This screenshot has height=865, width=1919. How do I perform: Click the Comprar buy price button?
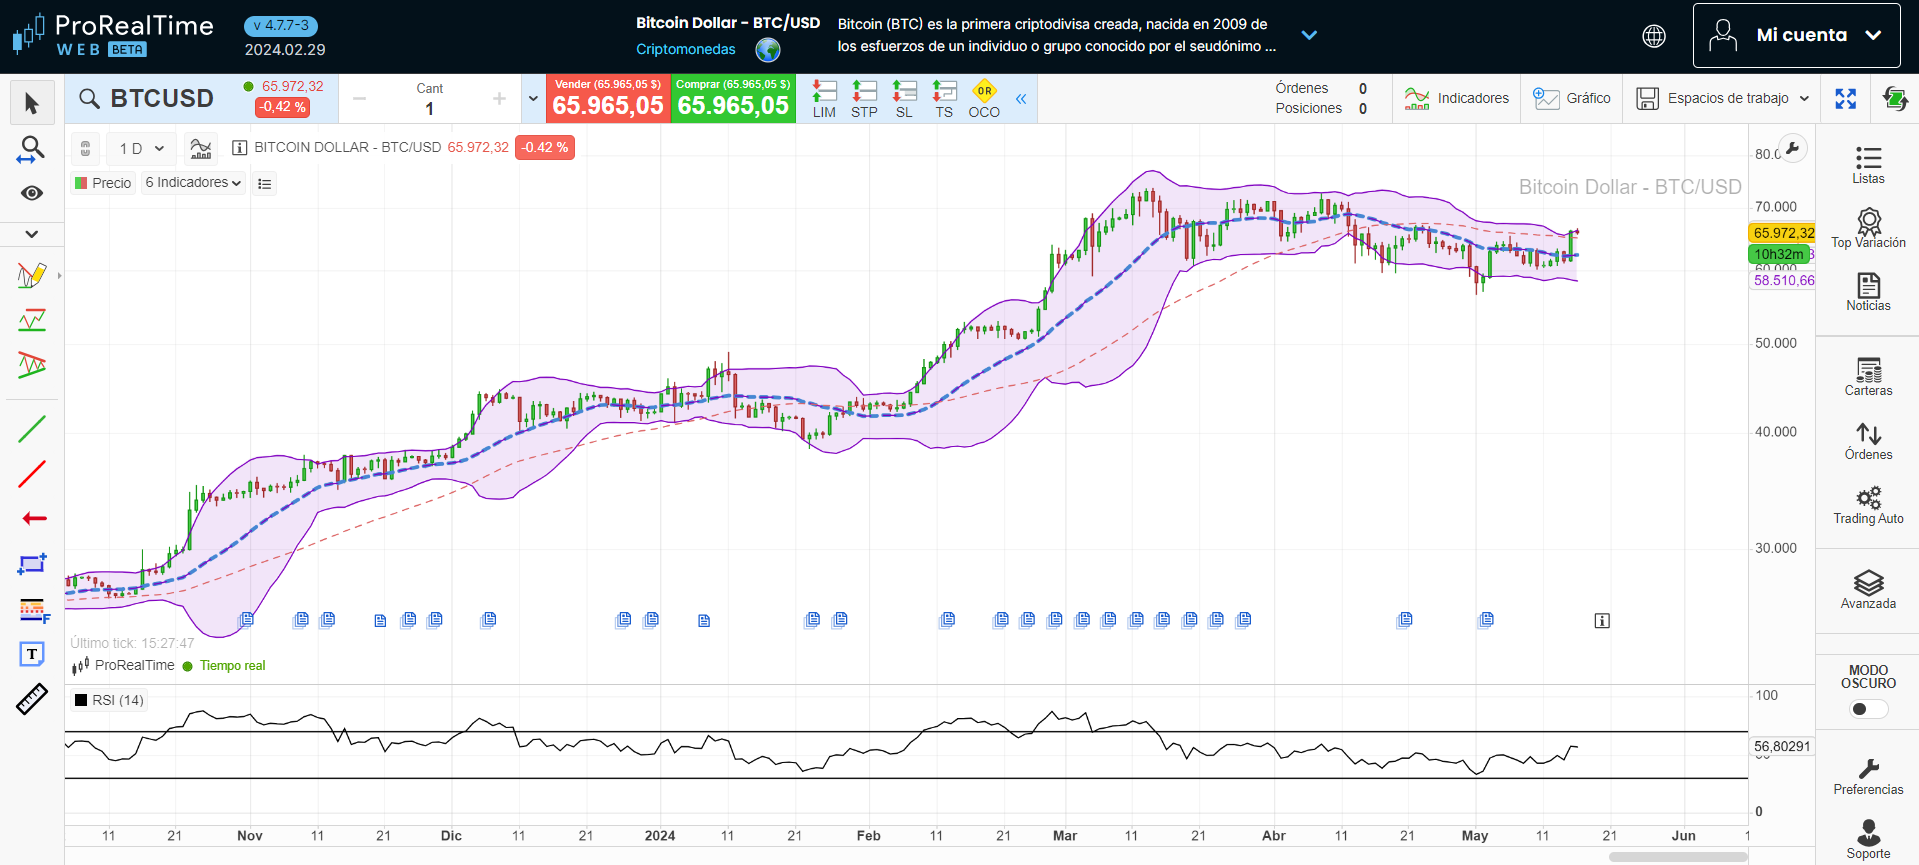[733, 99]
